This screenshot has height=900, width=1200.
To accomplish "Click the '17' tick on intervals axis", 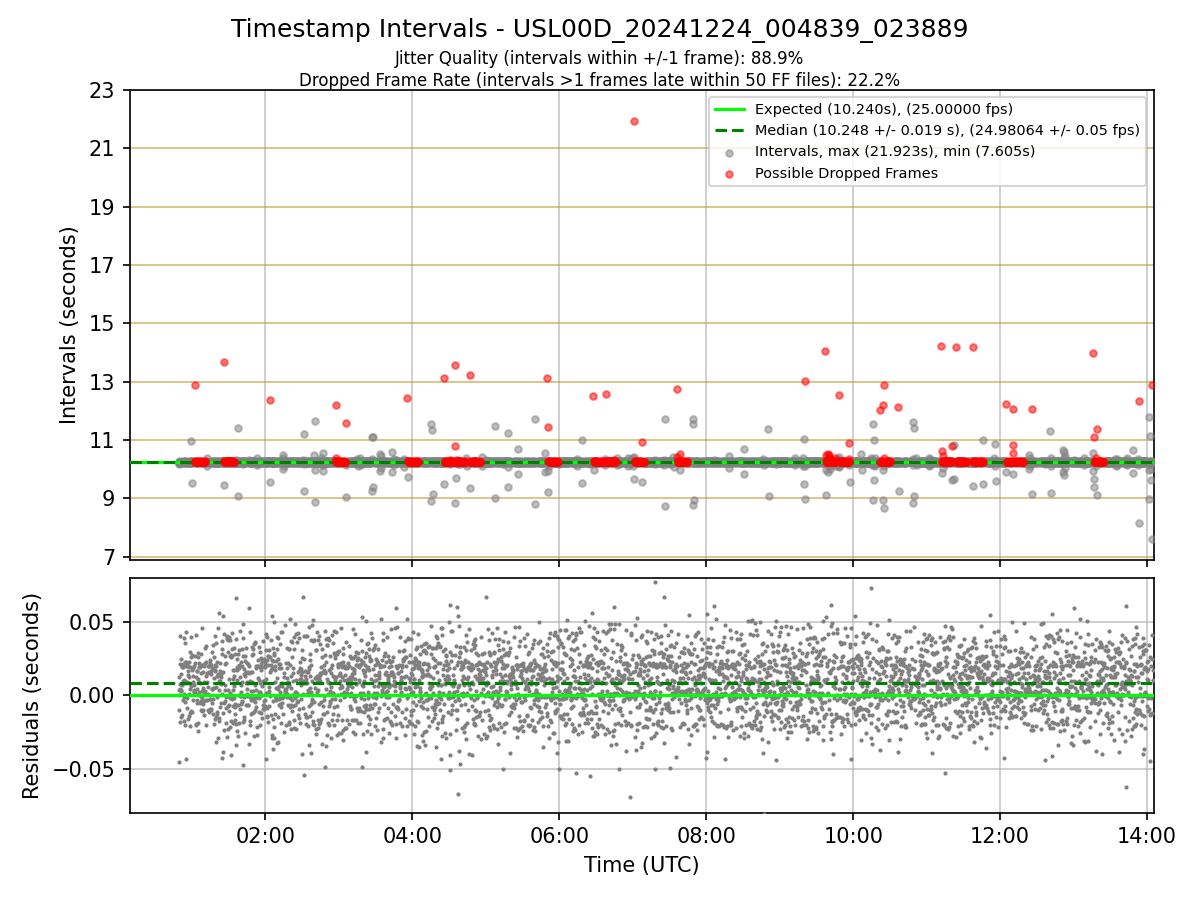I will click(103, 265).
